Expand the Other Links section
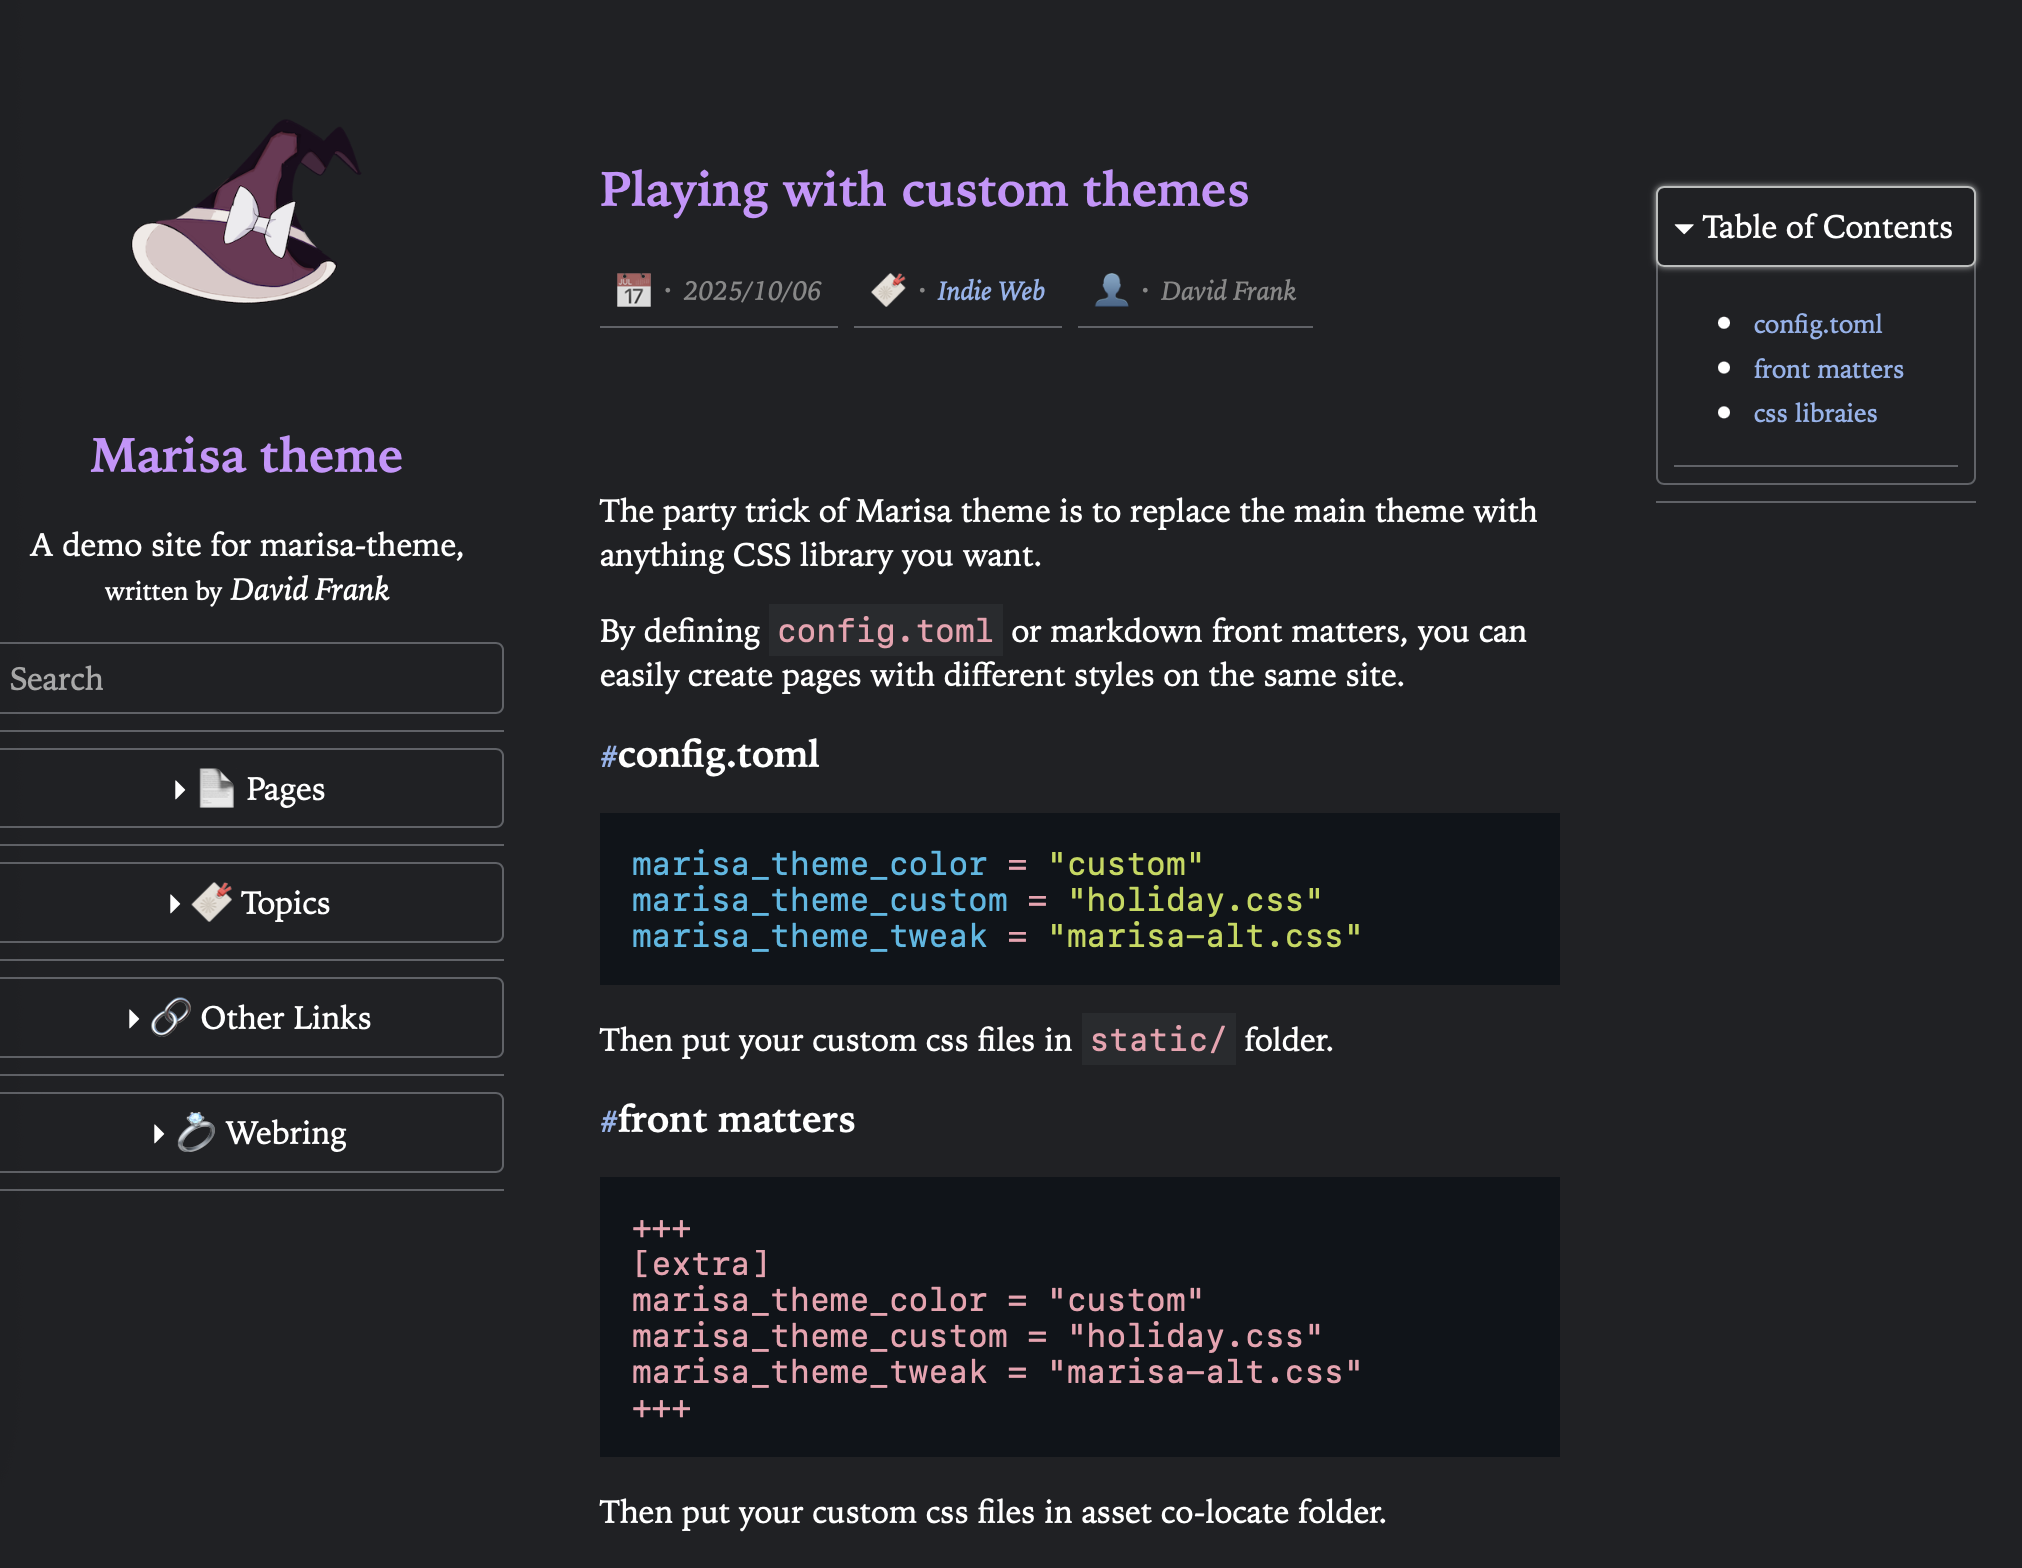This screenshot has height=1568, width=2022. [134, 1019]
